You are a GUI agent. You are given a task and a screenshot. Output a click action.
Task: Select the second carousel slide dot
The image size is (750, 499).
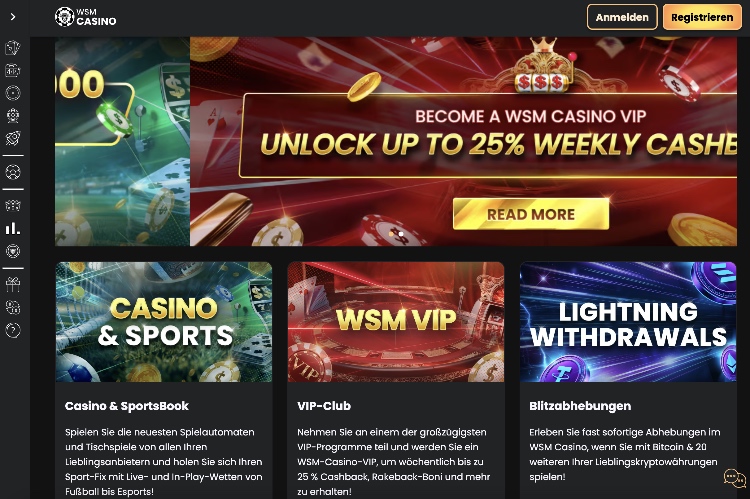(x=401, y=234)
